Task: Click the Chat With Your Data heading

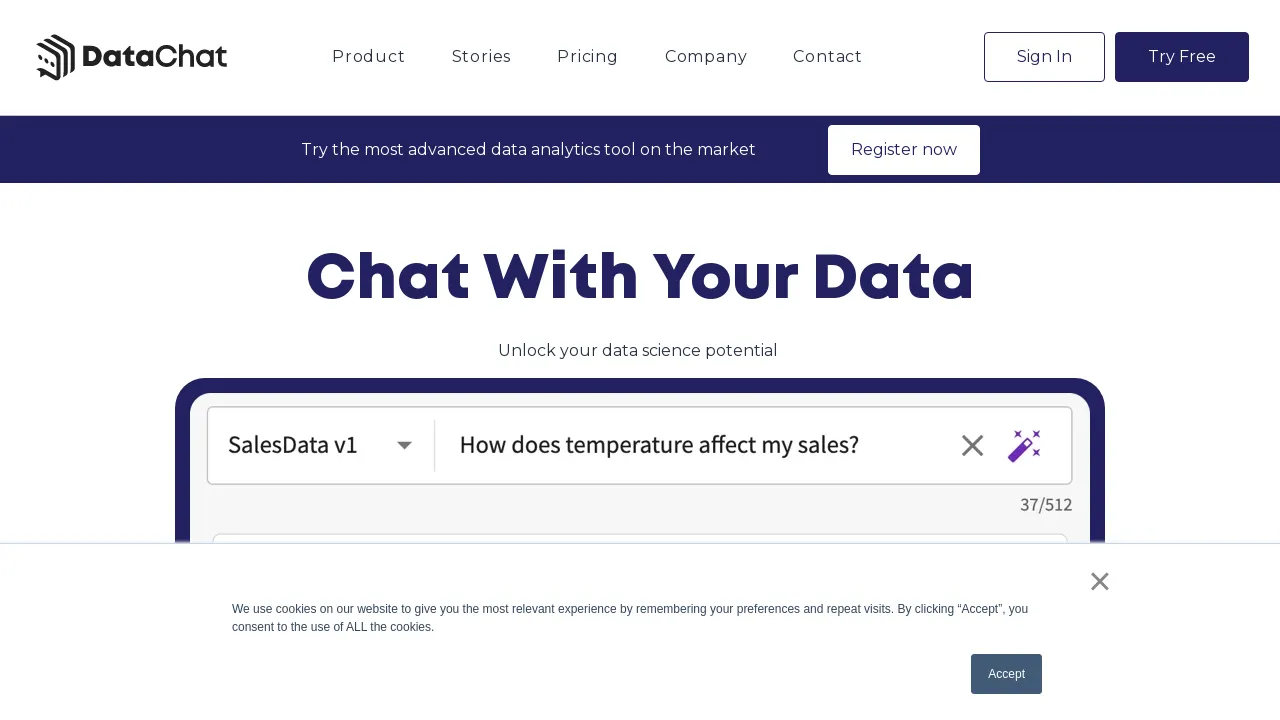Action: (x=640, y=276)
